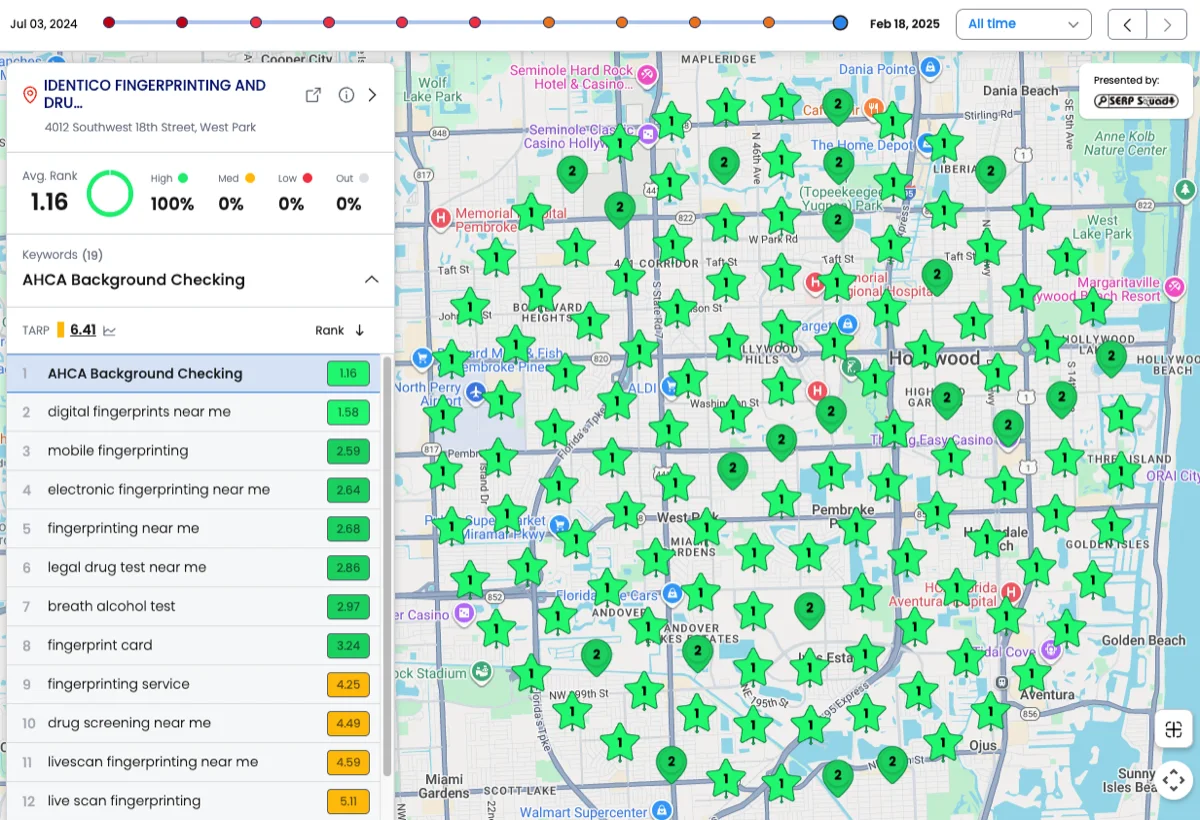Click the address 4012 Southwest 18th Street
The image size is (1200, 820).
pos(150,127)
